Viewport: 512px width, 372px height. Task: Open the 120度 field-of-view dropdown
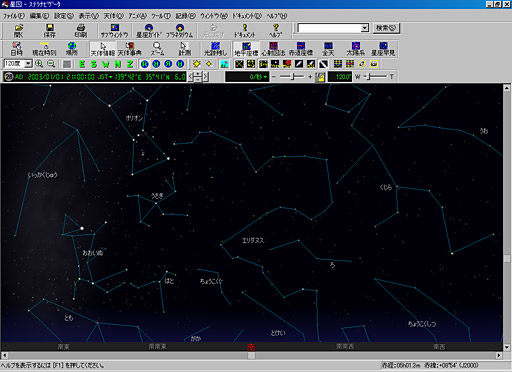pos(28,64)
